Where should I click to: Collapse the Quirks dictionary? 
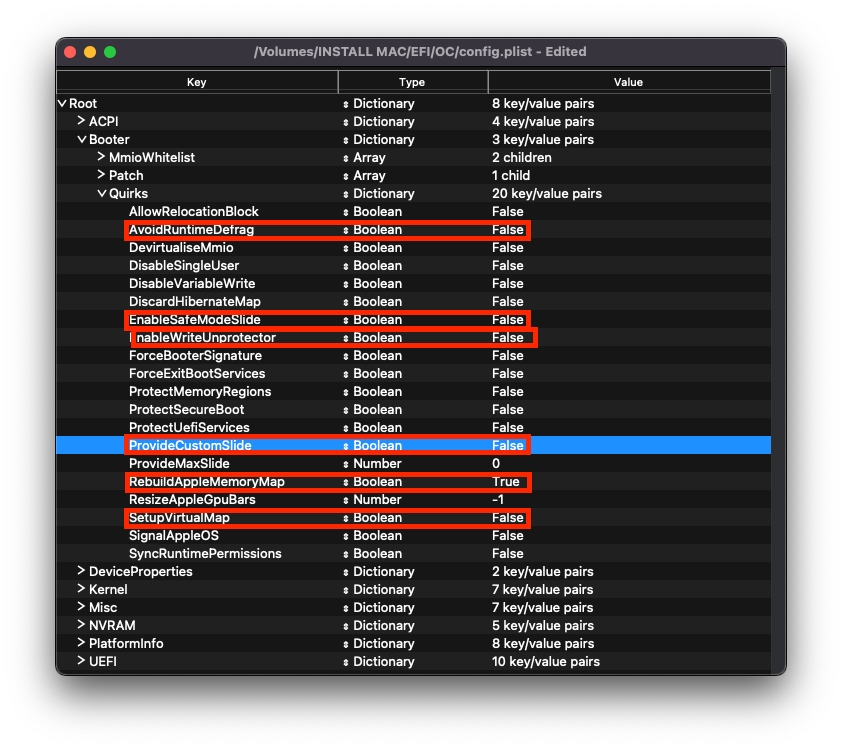(101, 194)
